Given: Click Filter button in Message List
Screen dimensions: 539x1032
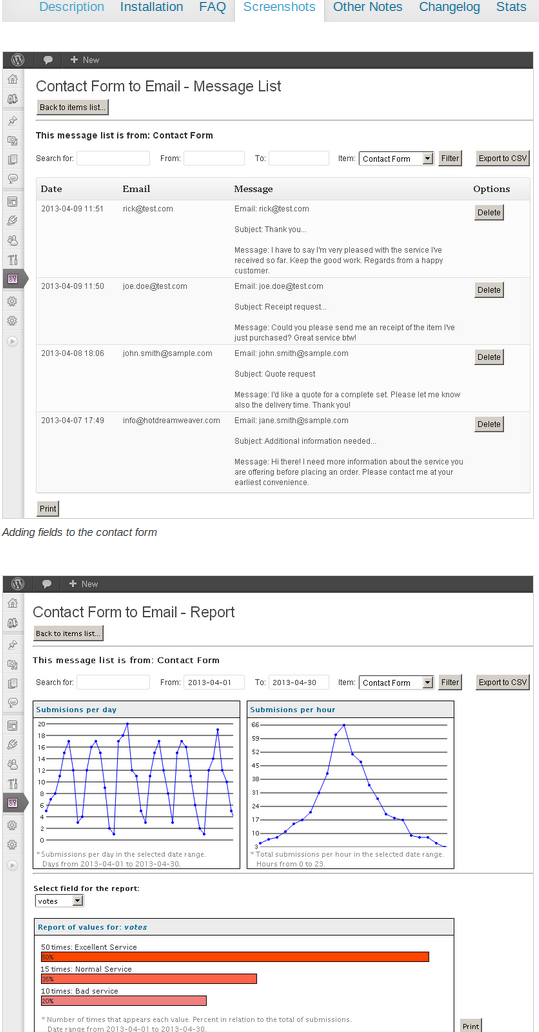Looking at the screenshot, I should [x=450, y=158].
